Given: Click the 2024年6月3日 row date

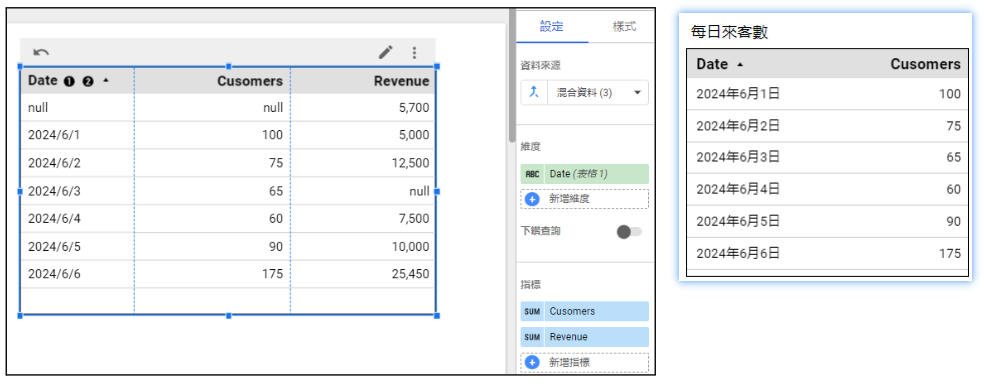Looking at the screenshot, I should [738, 157].
